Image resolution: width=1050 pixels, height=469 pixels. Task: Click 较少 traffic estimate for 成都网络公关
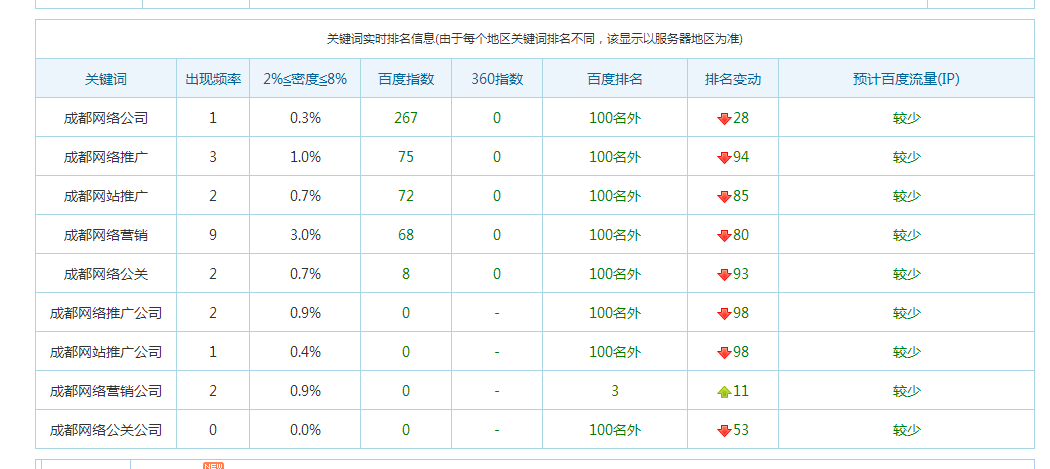tap(906, 274)
